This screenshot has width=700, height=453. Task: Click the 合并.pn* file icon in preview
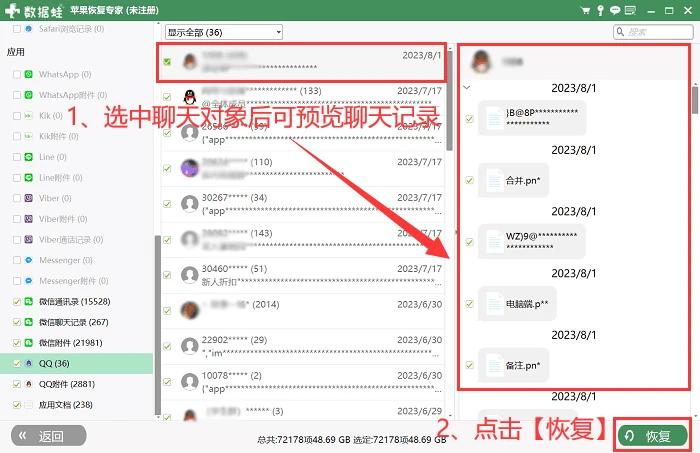pos(494,181)
